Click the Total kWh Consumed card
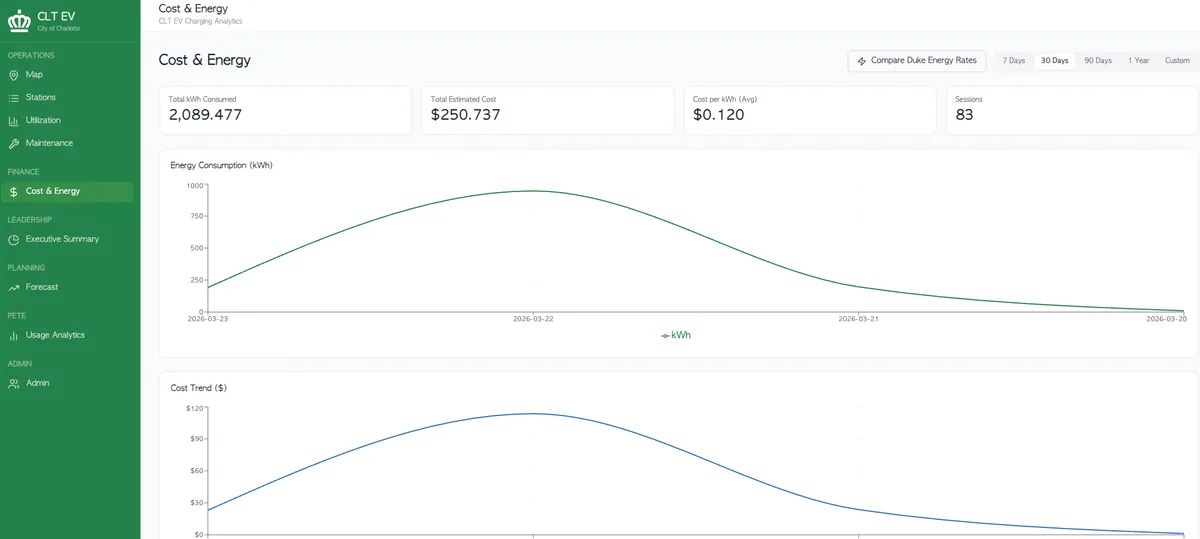This screenshot has height=539, width=1200. tap(285, 110)
